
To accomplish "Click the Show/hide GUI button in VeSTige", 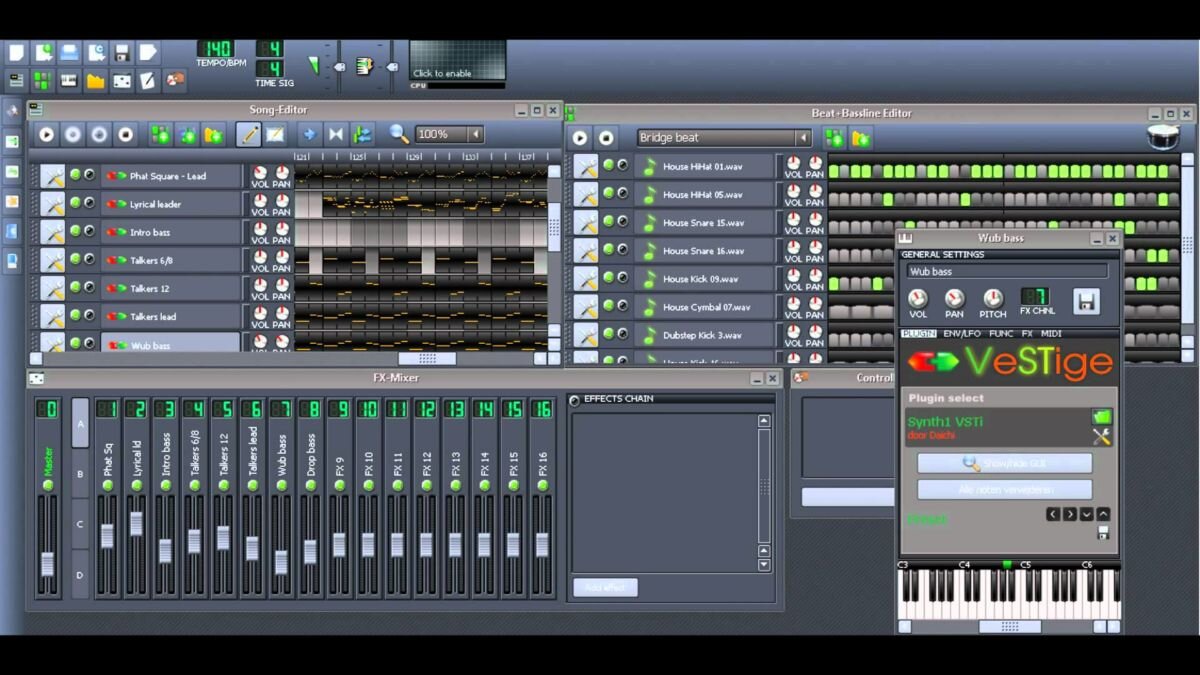I will coord(1003,462).
